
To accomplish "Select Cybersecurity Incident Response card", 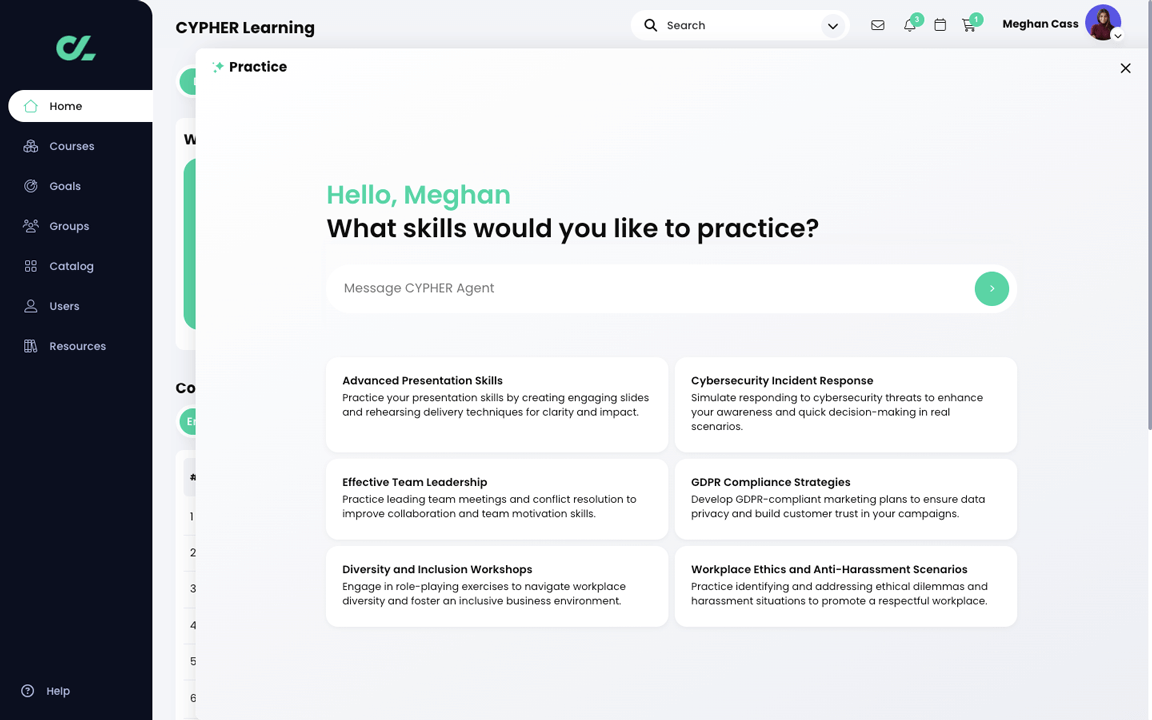I will (x=846, y=405).
